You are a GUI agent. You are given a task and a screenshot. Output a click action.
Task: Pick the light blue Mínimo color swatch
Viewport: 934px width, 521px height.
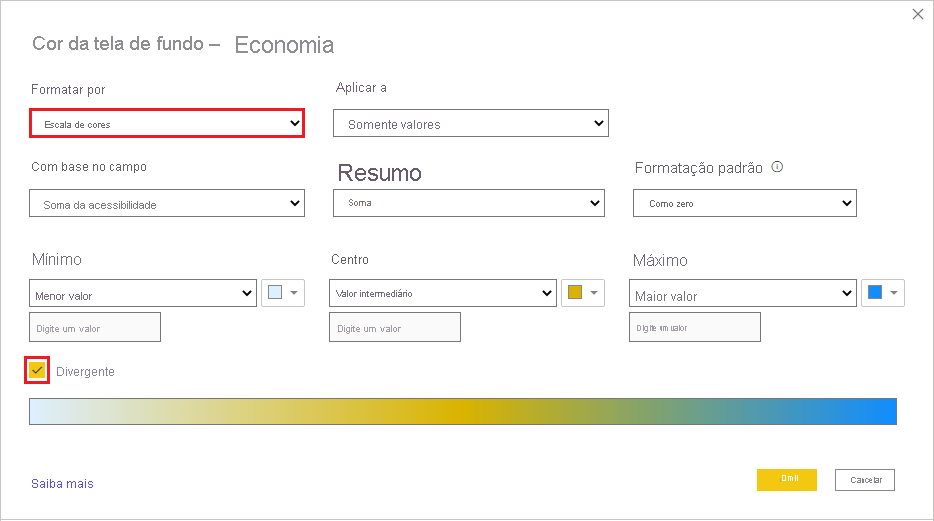[x=283, y=293]
